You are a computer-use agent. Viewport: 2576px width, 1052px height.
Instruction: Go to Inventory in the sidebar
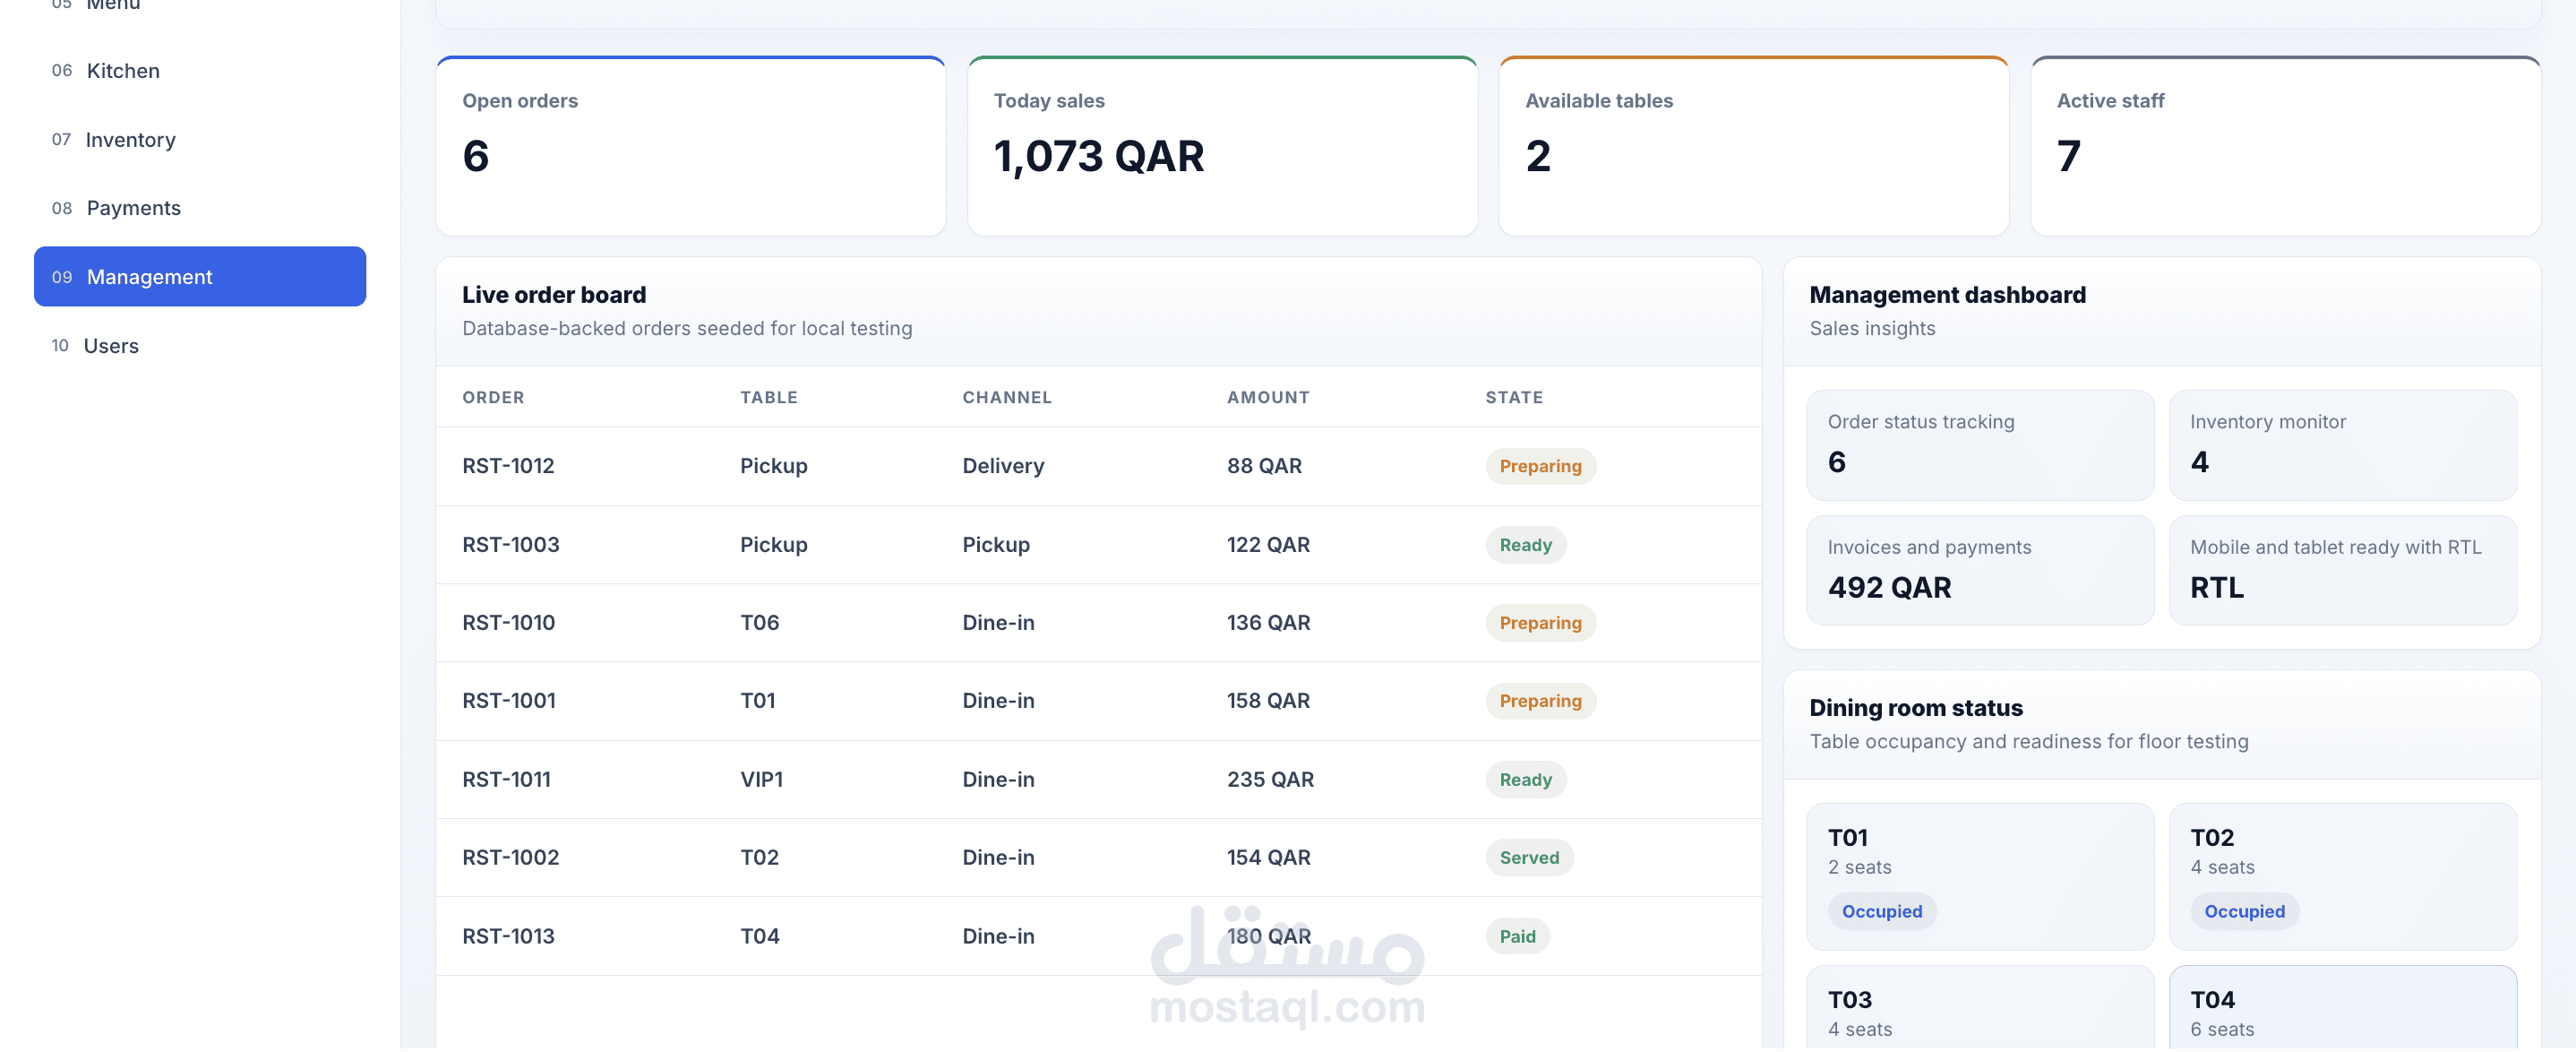pyautogui.click(x=200, y=140)
